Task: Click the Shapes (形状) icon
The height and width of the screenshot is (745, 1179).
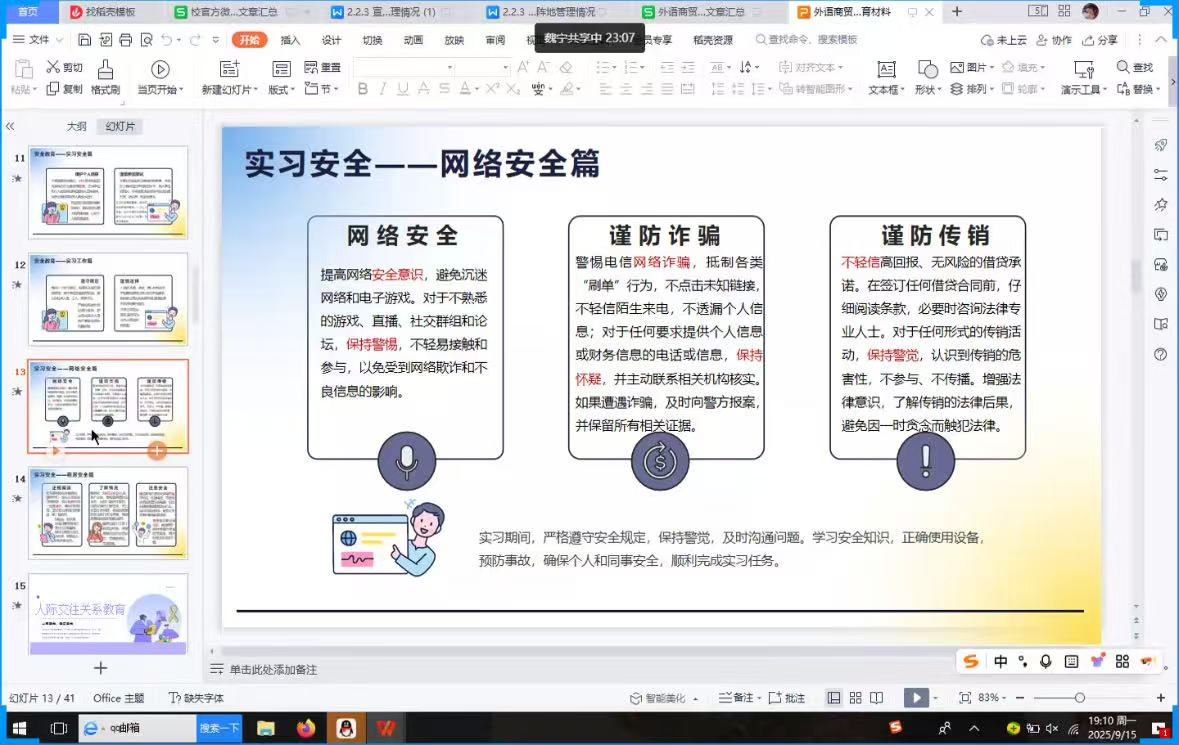Action: pos(927,69)
